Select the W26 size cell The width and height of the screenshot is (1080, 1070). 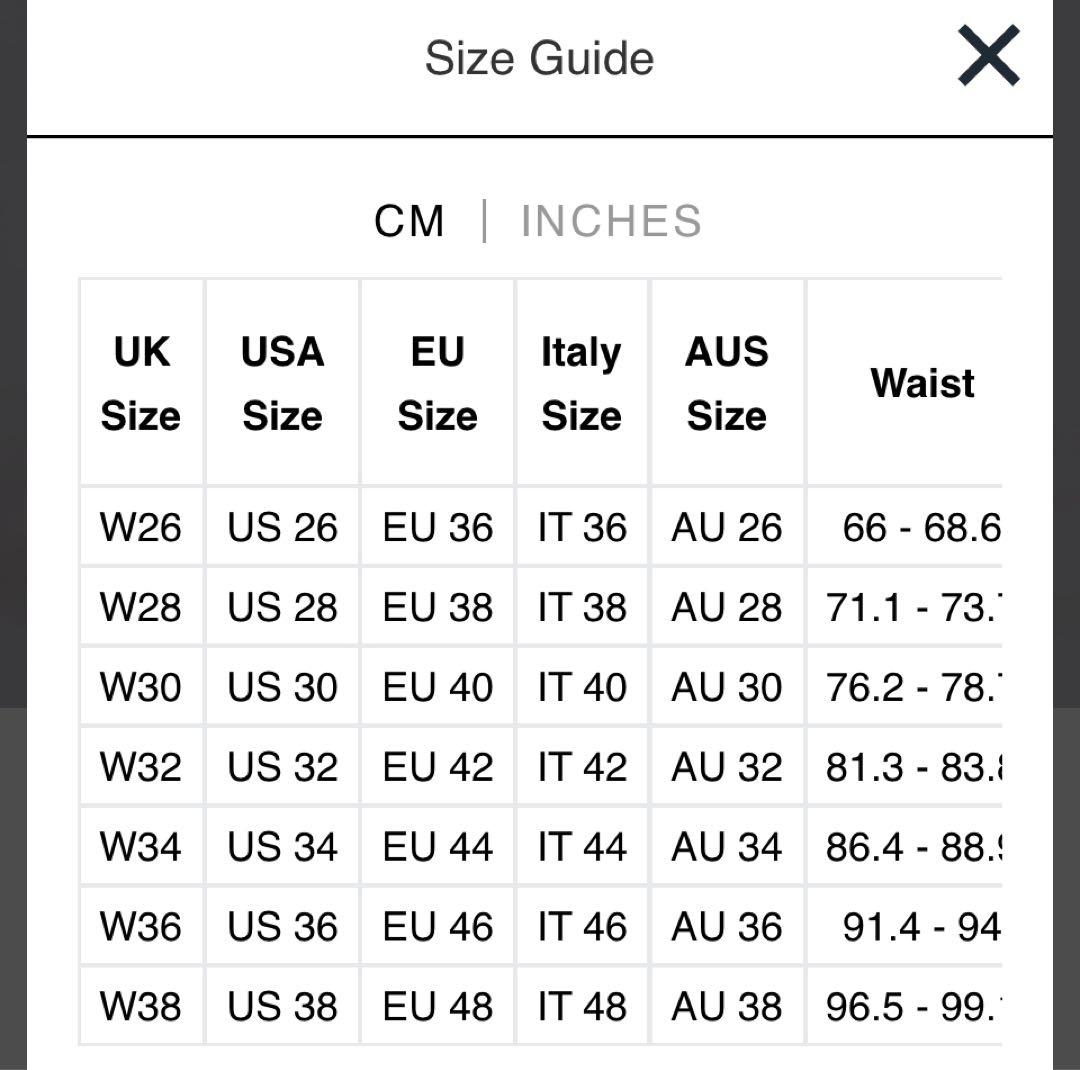[x=141, y=527]
